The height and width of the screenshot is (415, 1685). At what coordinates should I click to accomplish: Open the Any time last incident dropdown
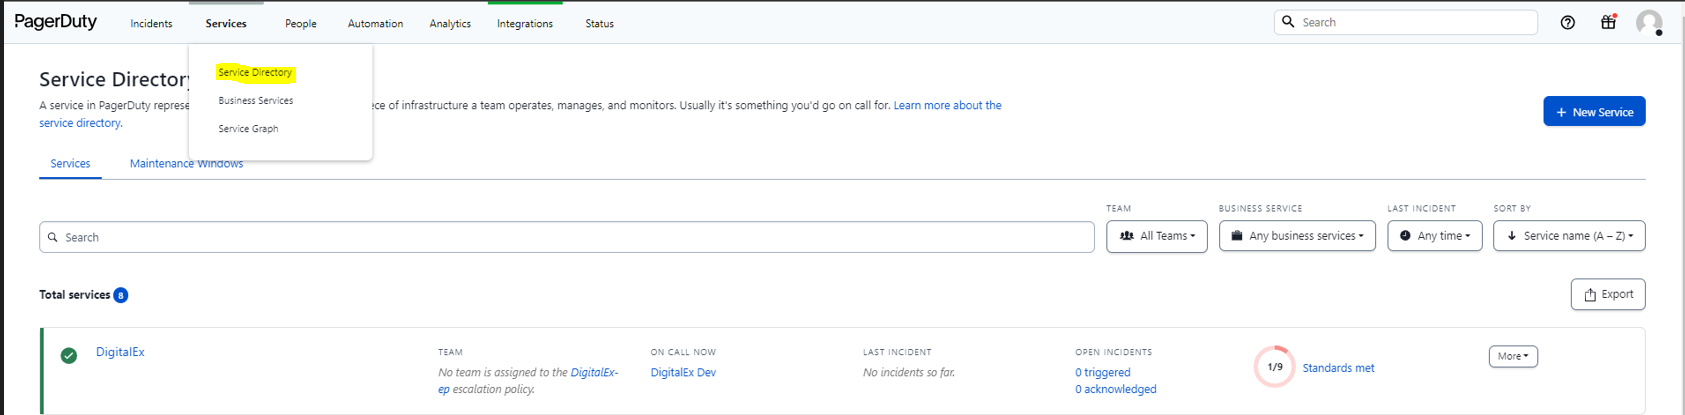(x=1434, y=236)
